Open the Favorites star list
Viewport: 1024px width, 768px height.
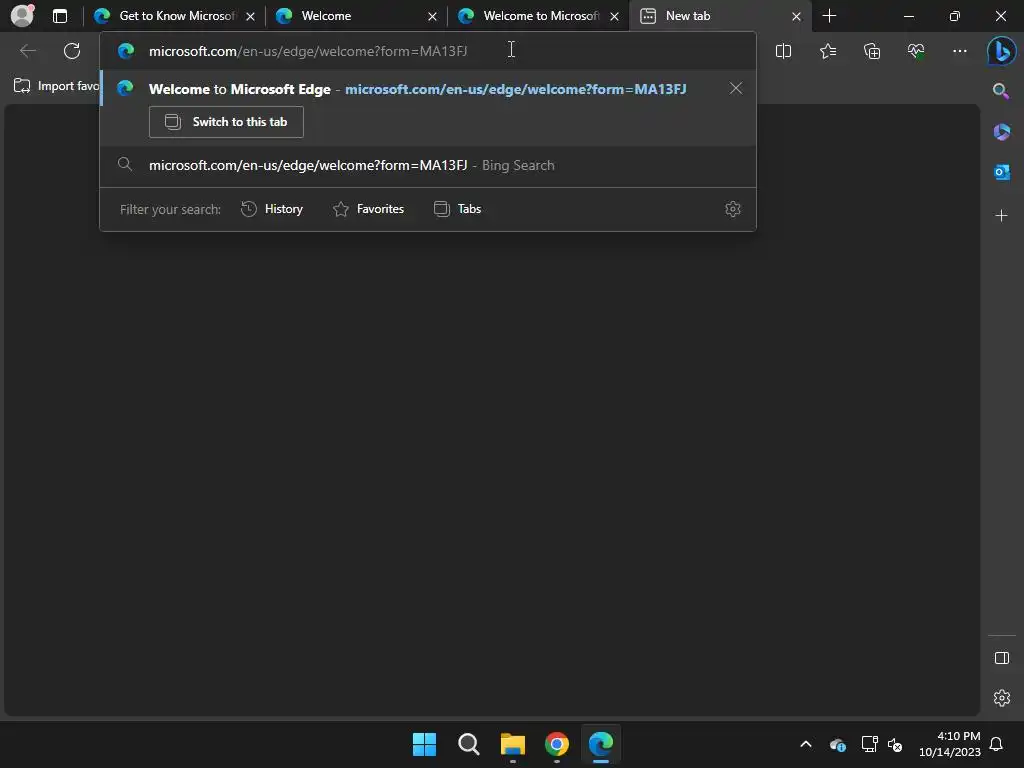pyautogui.click(x=827, y=51)
